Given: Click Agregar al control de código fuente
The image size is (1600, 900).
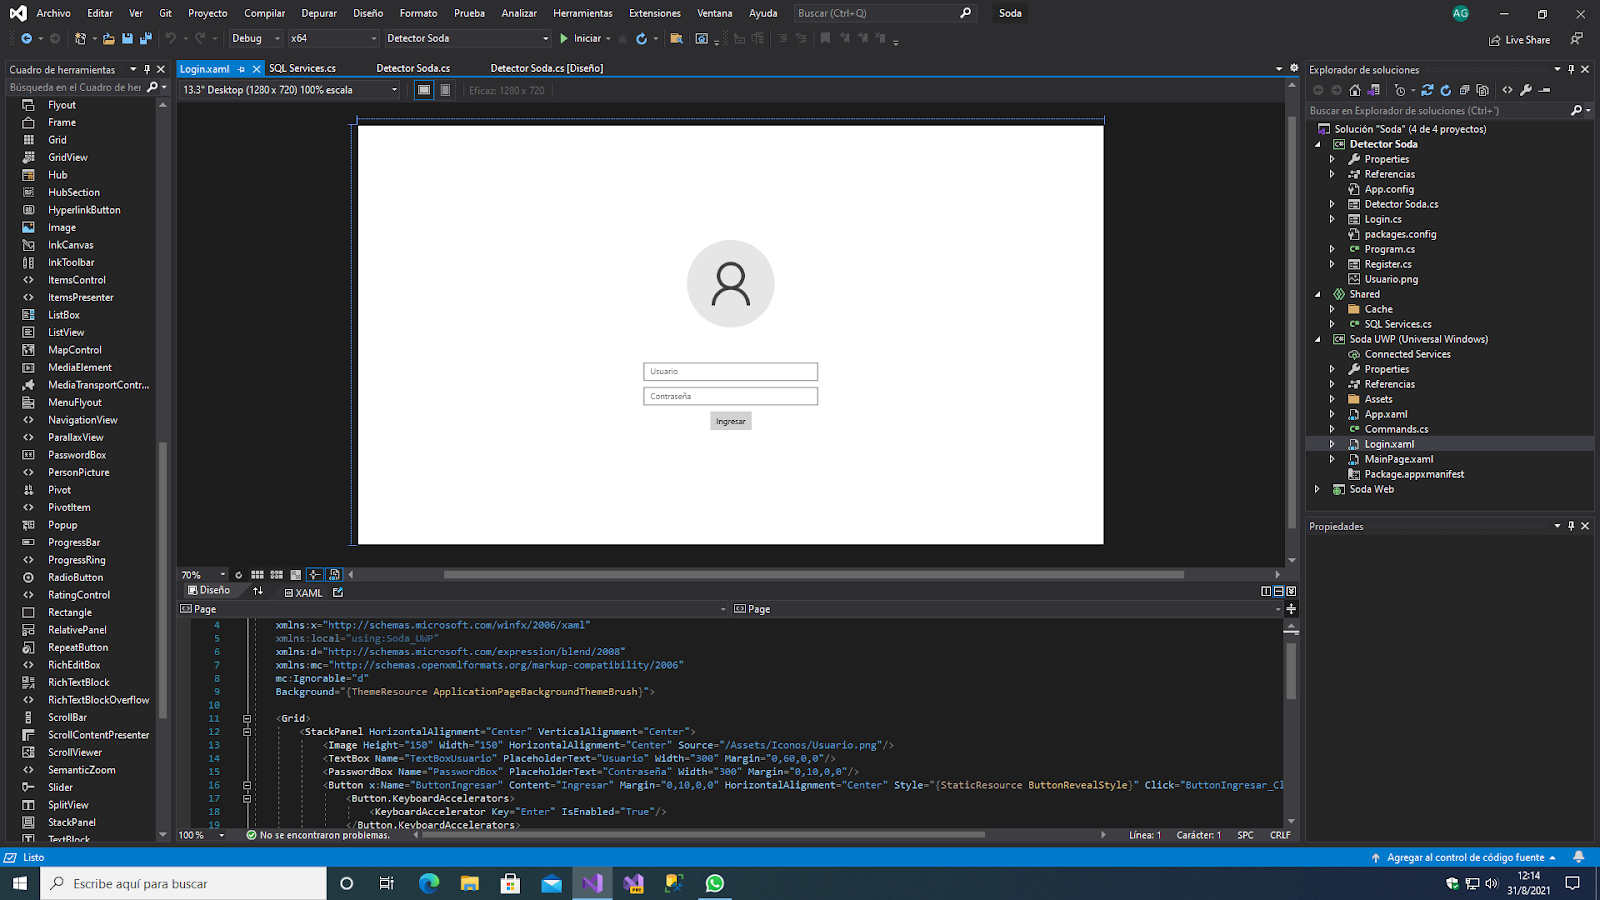Looking at the screenshot, I should click(x=1465, y=857).
